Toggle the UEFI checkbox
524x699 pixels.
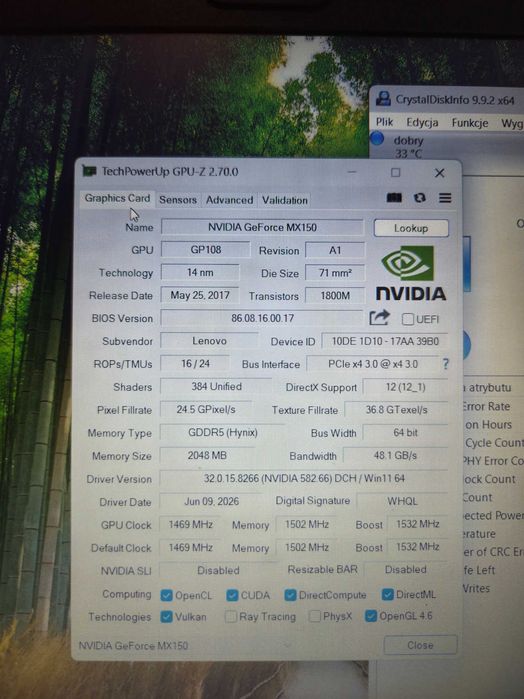tap(407, 319)
